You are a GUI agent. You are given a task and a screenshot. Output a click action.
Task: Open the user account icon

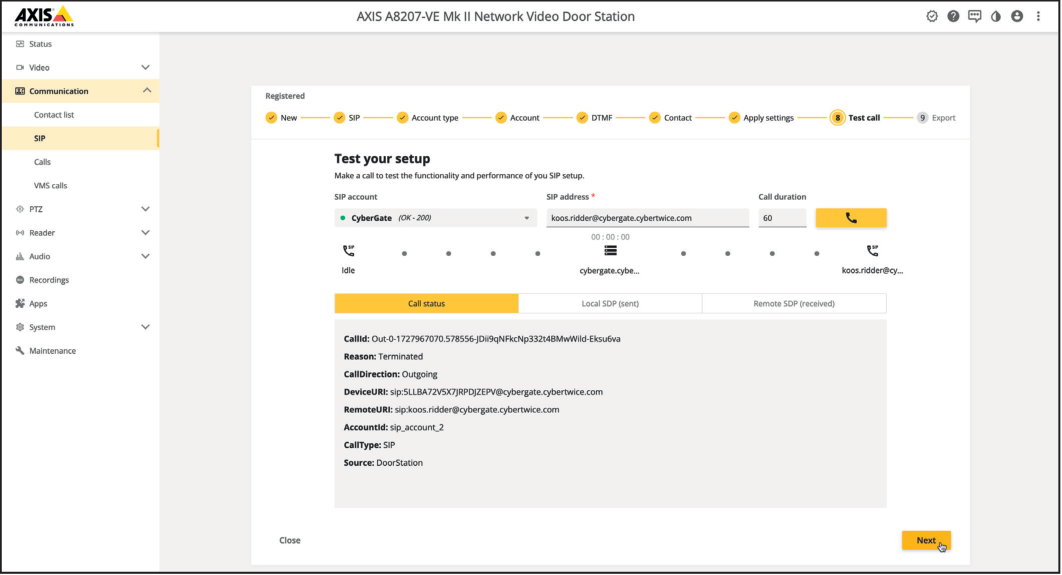tap(1017, 16)
